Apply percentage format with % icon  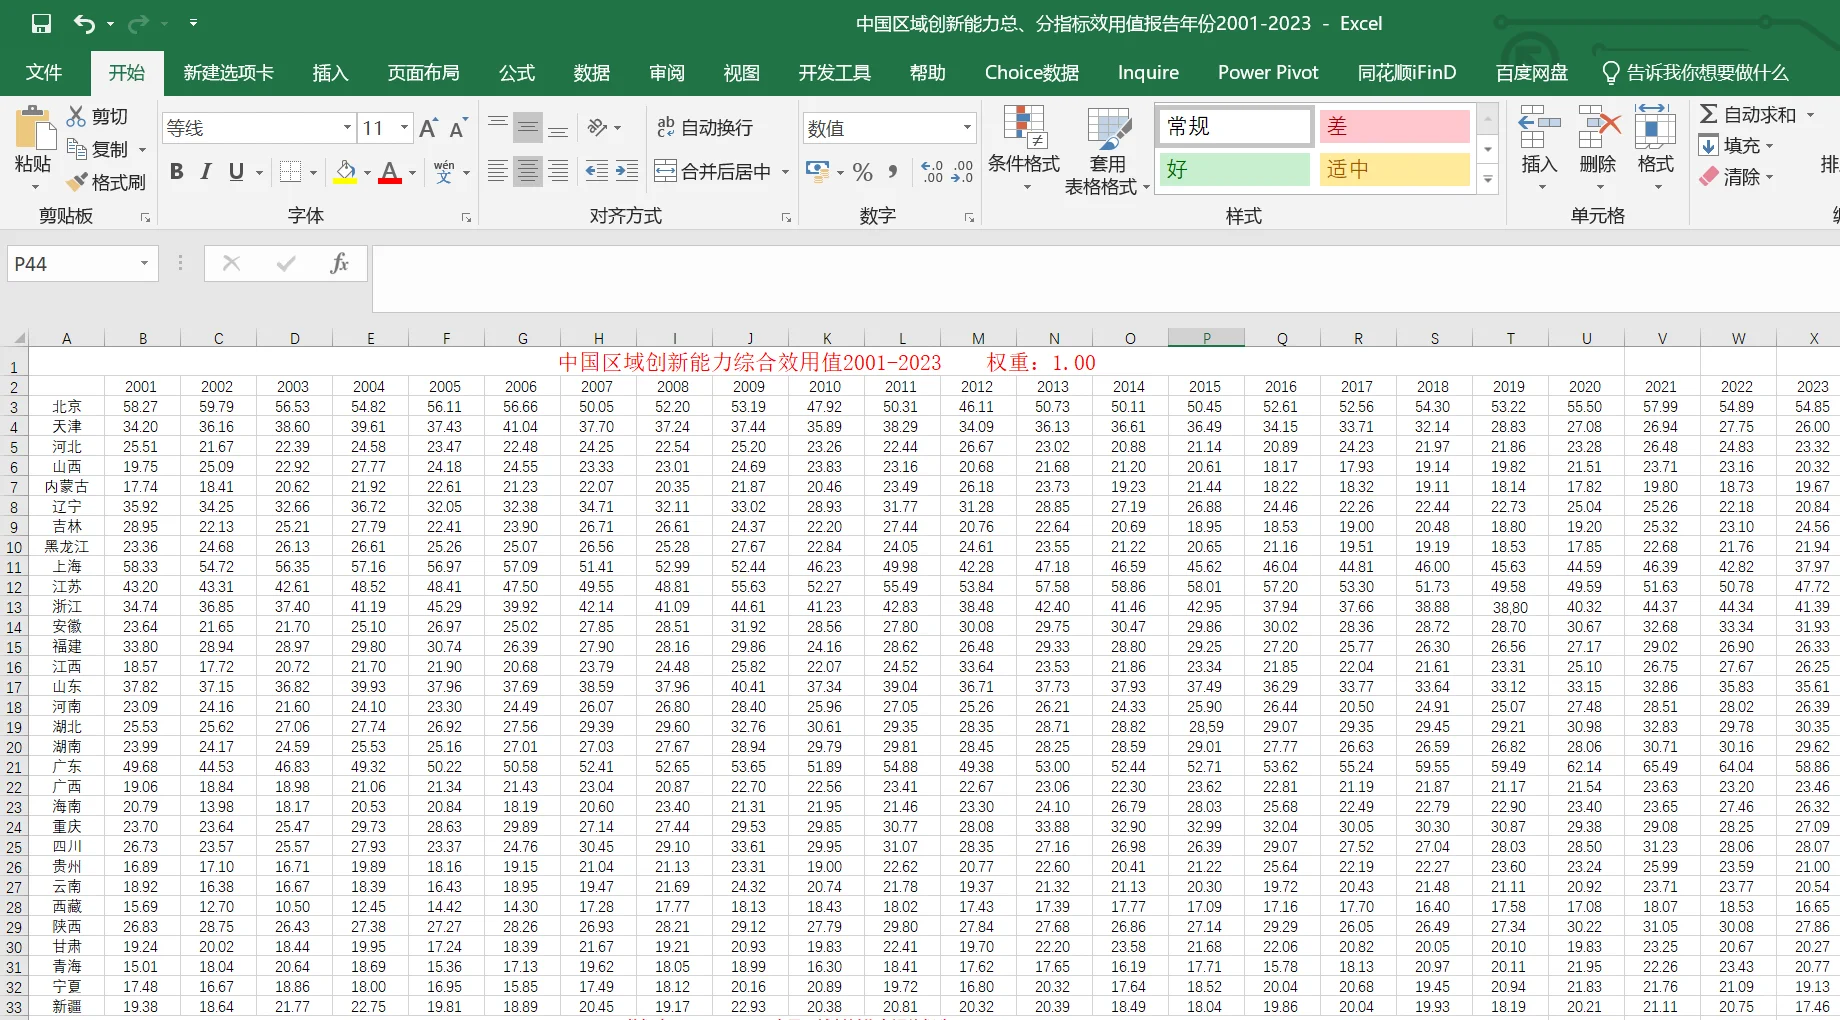[x=862, y=171]
